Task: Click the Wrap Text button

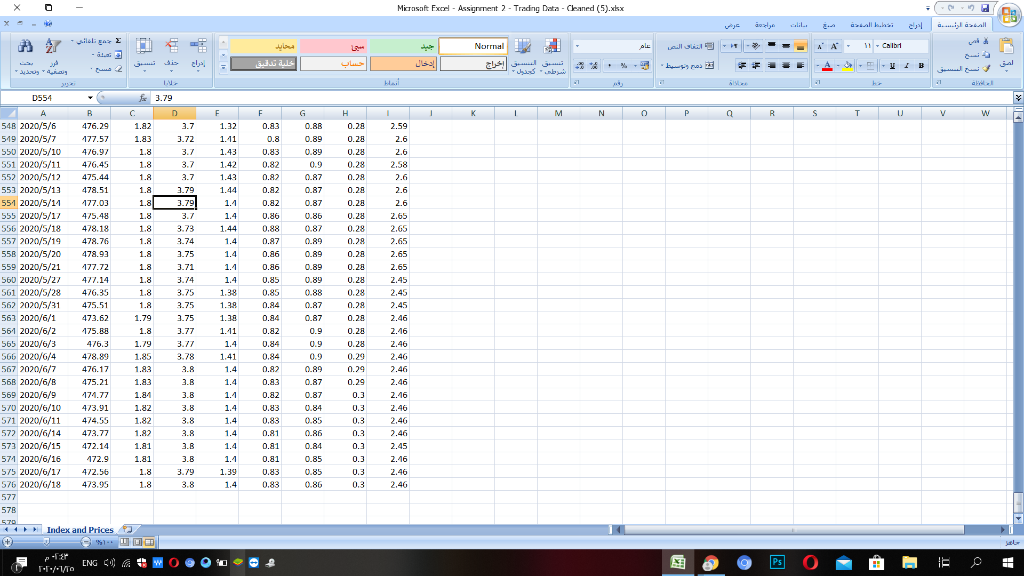Action: 690,46
